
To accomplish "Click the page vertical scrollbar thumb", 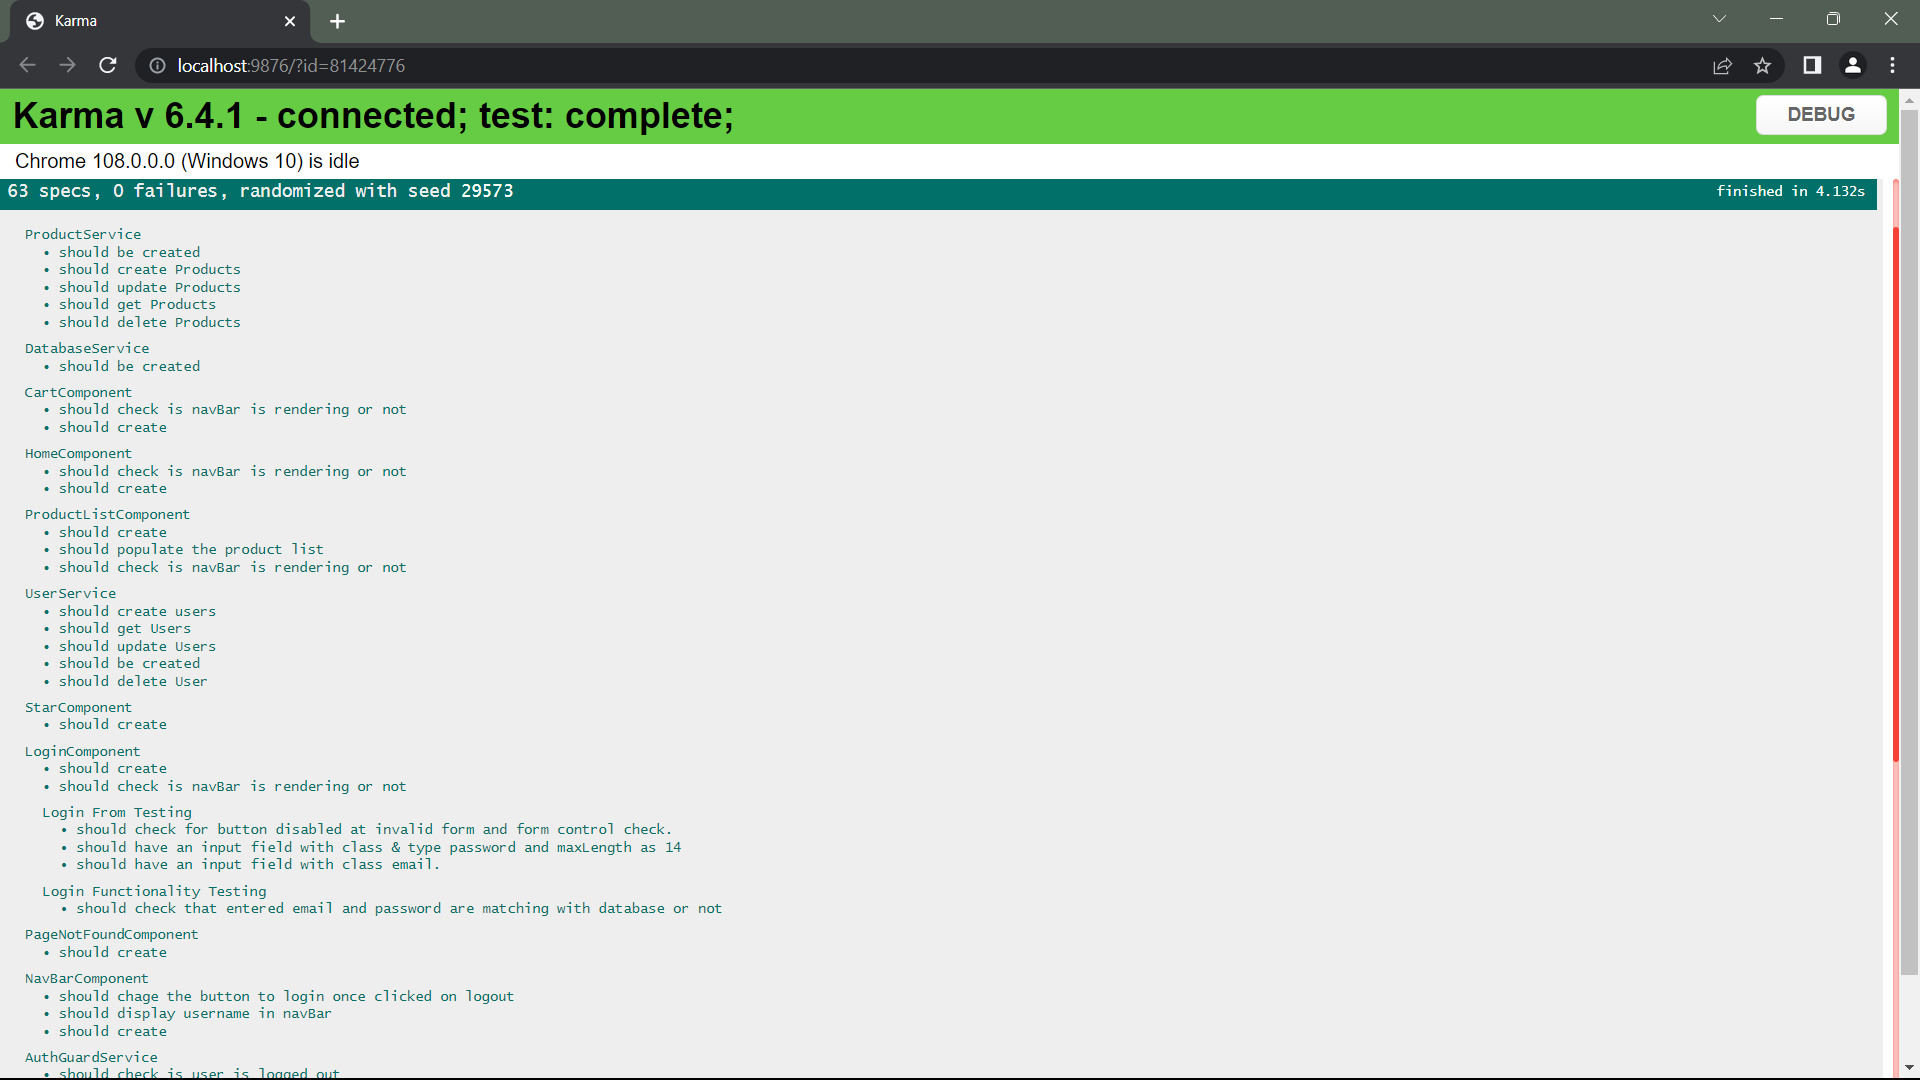I will tap(1909, 540).
